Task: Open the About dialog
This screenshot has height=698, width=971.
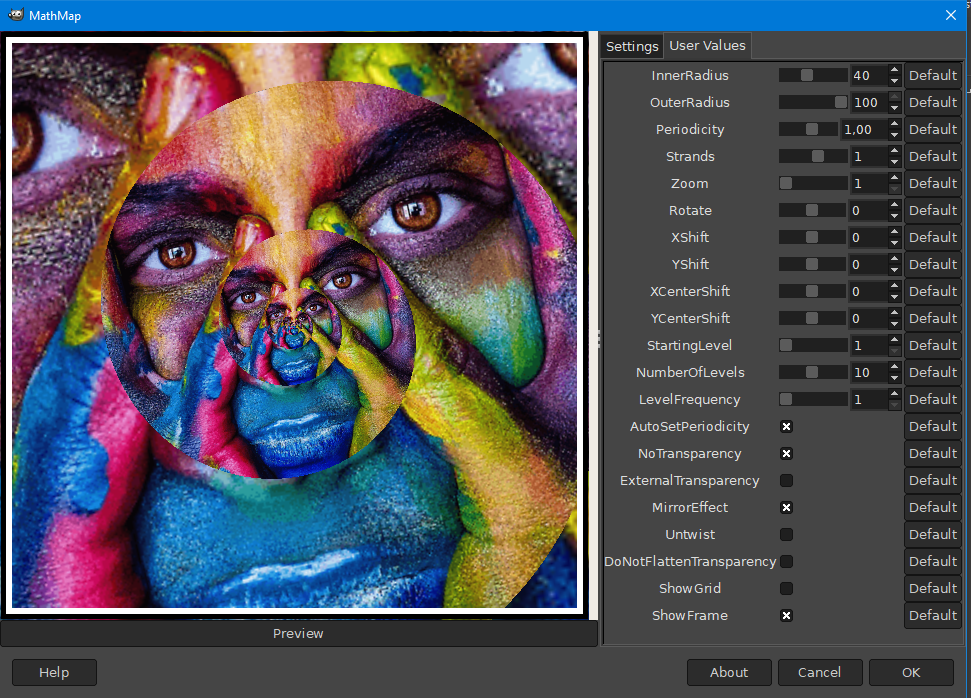Action: pyautogui.click(x=729, y=673)
